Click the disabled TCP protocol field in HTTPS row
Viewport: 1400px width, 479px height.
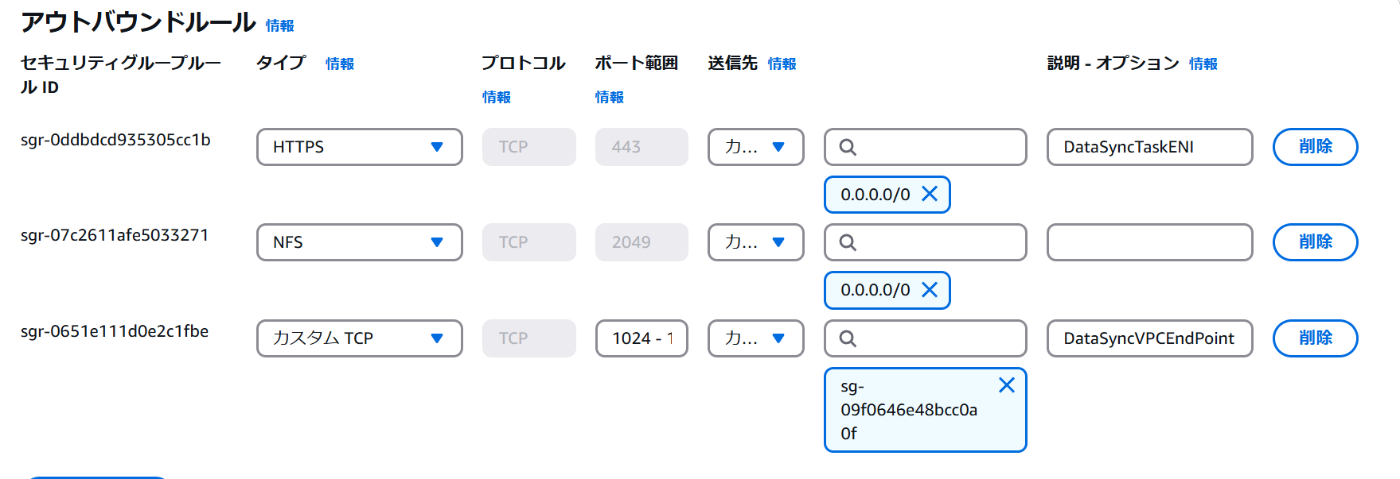[529, 147]
